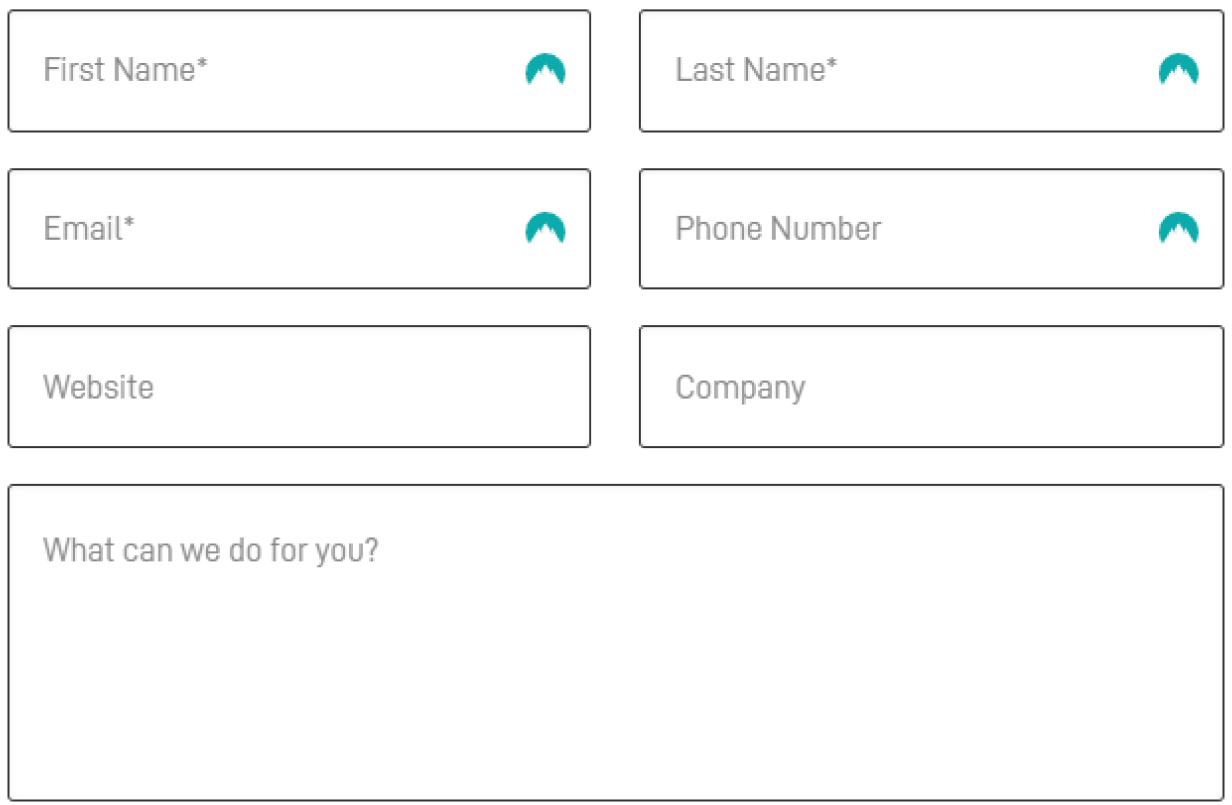This screenshot has width=1232, height=805.
Task: Open password manager autofill icon in Email field
Action: [545, 229]
